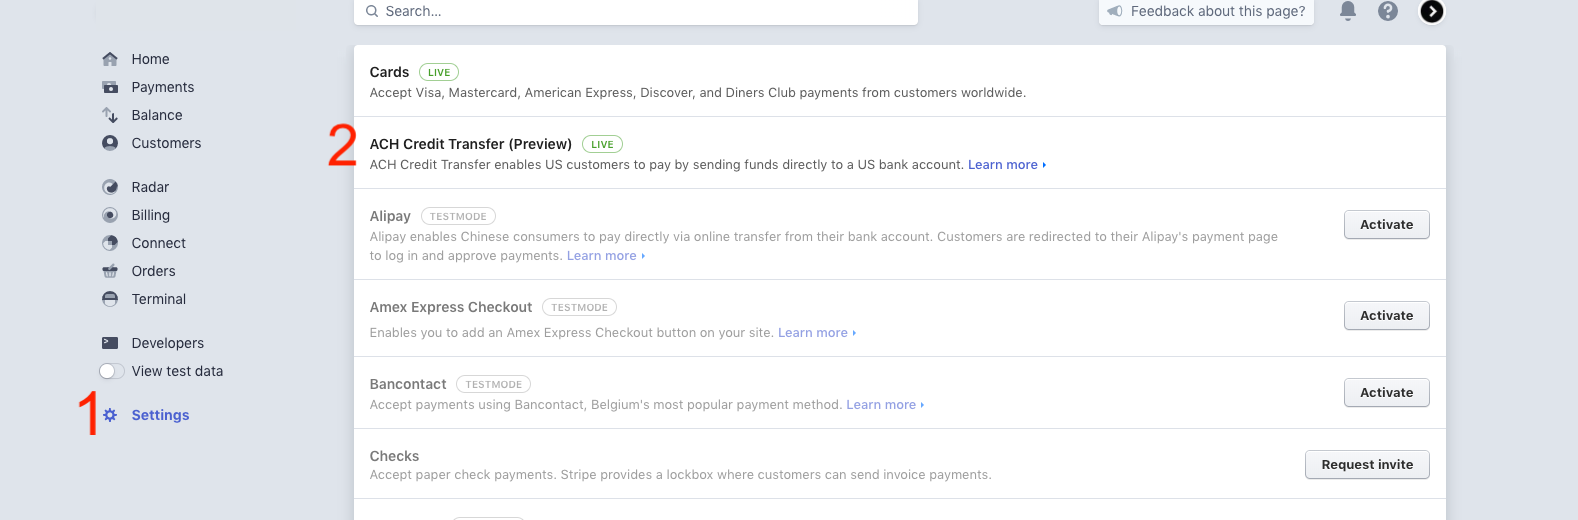The height and width of the screenshot is (520, 1578).
Task: Click TESTMODE badge next to Bancontact
Action: (493, 384)
